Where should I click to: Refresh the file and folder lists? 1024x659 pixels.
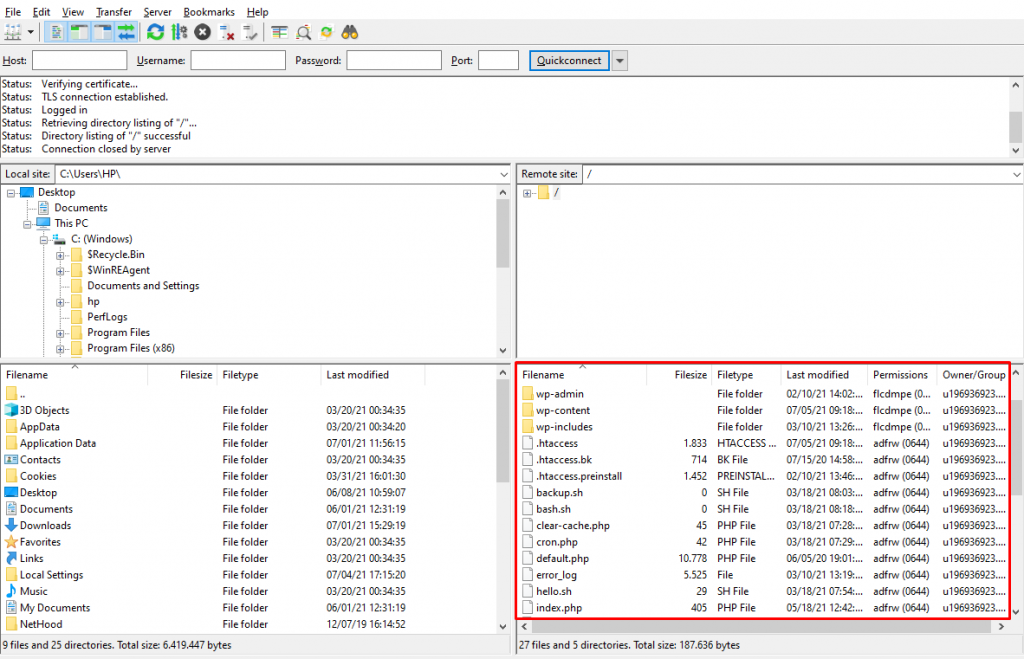155,31
